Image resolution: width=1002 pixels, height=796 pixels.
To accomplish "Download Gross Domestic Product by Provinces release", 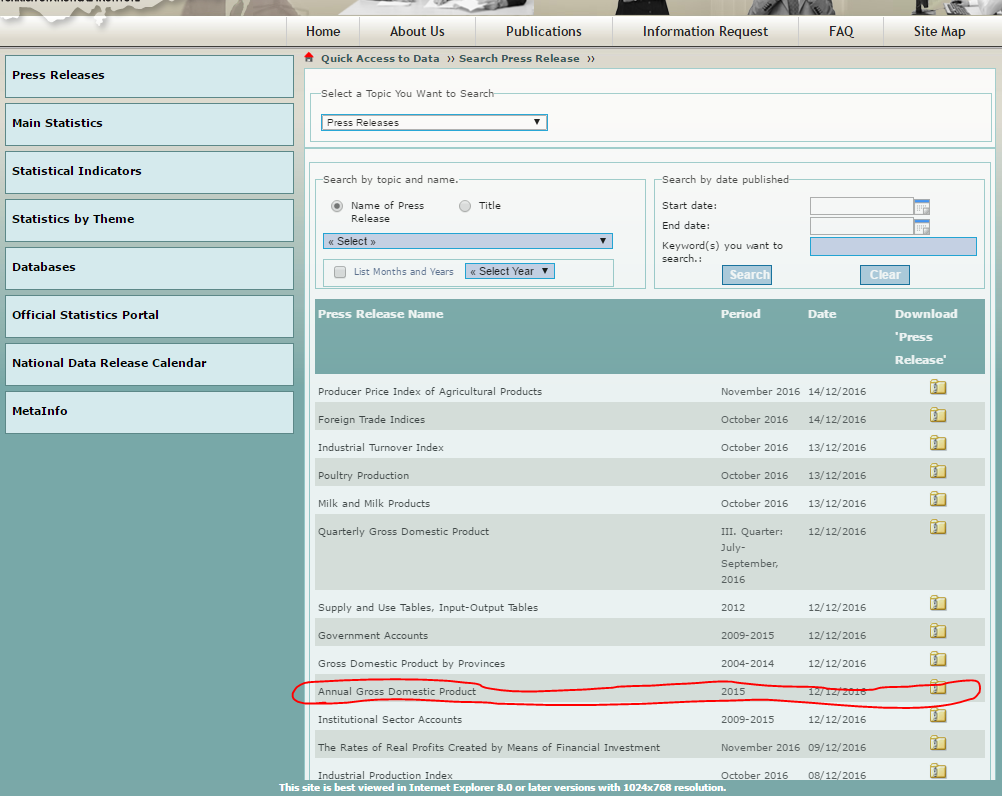I will coord(937,659).
